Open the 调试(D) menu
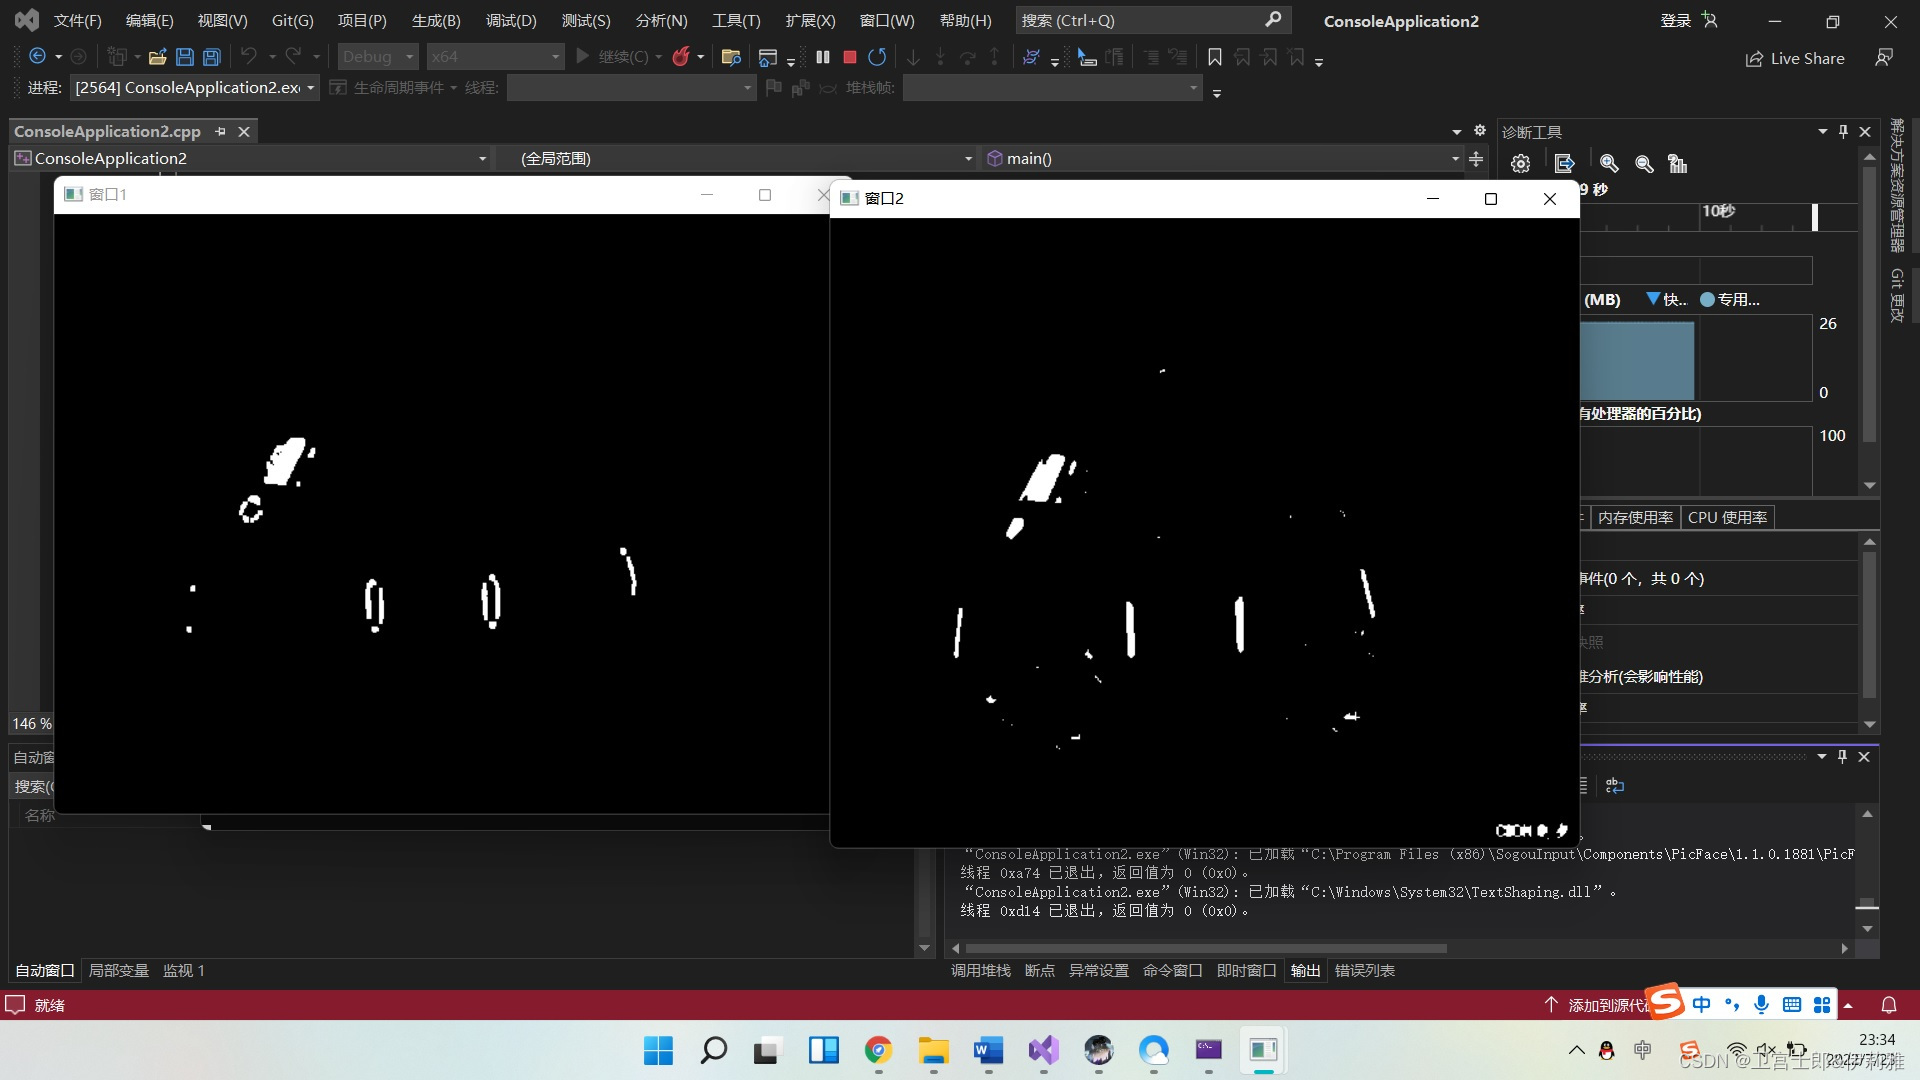Viewport: 1920px width, 1080px height. point(511,20)
